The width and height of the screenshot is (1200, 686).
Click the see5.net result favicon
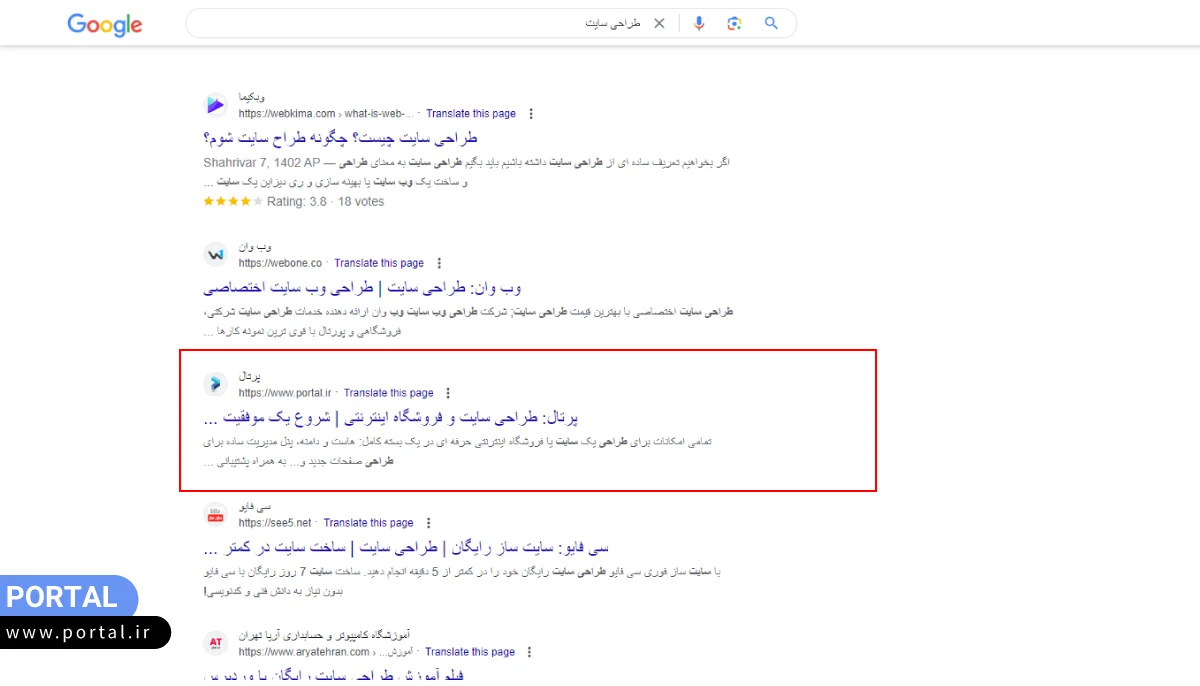(215, 513)
